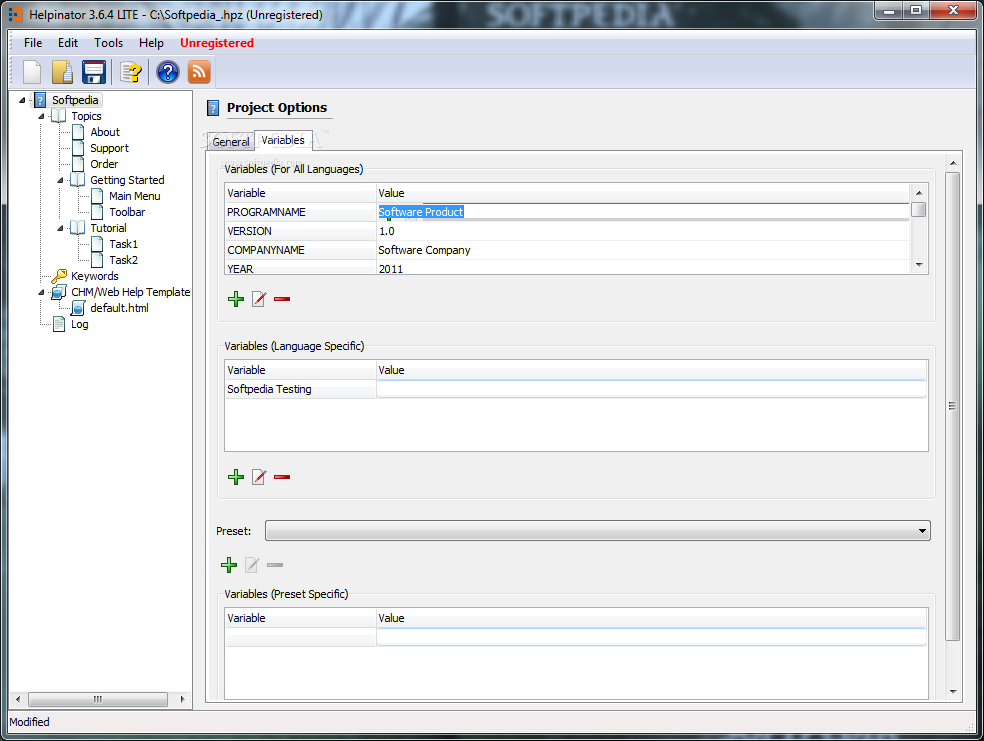This screenshot has width=984, height=741.
Task: Delete the language specific variable
Action: [x=282, y=477]
